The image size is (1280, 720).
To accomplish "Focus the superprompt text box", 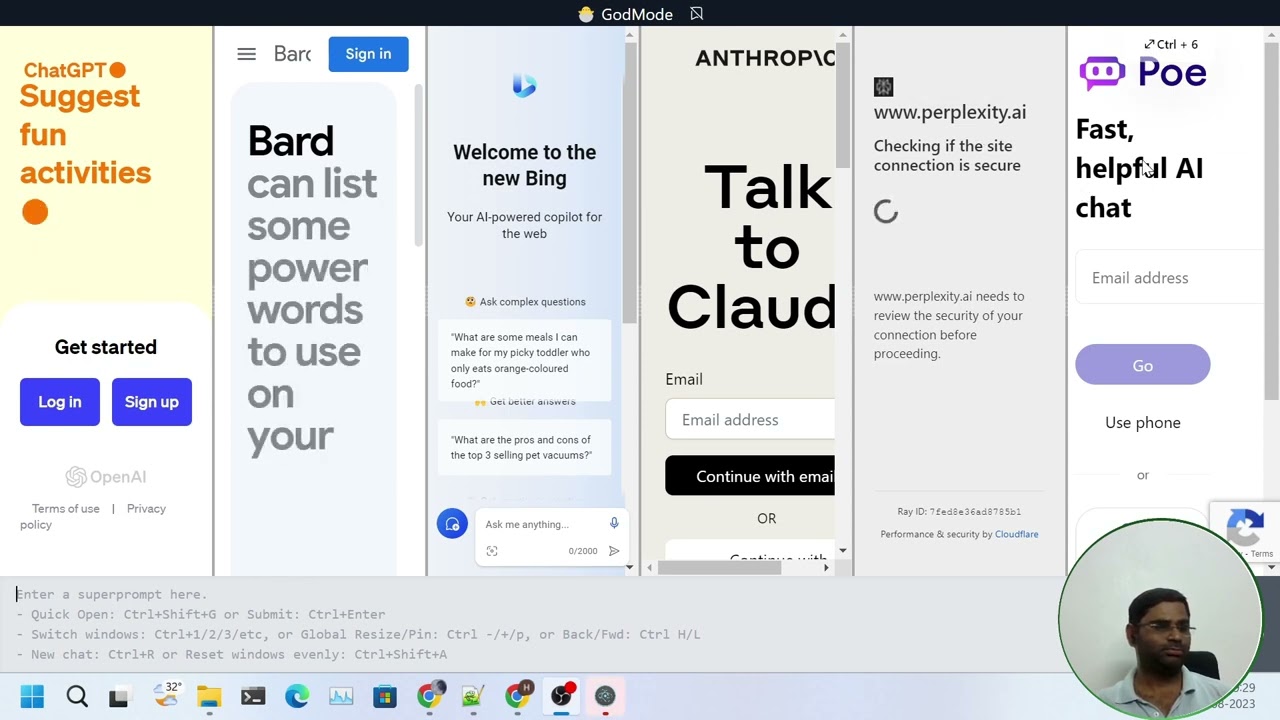I will (530, 594).
